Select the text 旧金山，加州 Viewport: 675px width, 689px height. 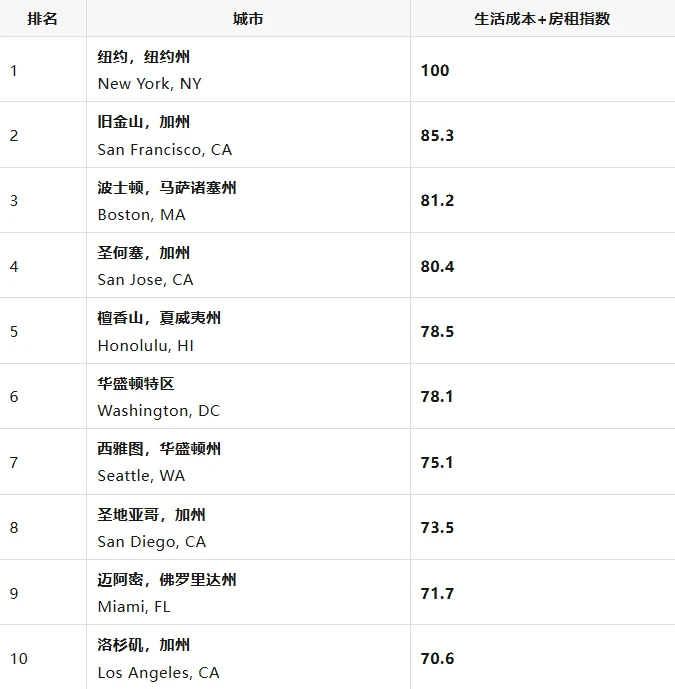144,122
